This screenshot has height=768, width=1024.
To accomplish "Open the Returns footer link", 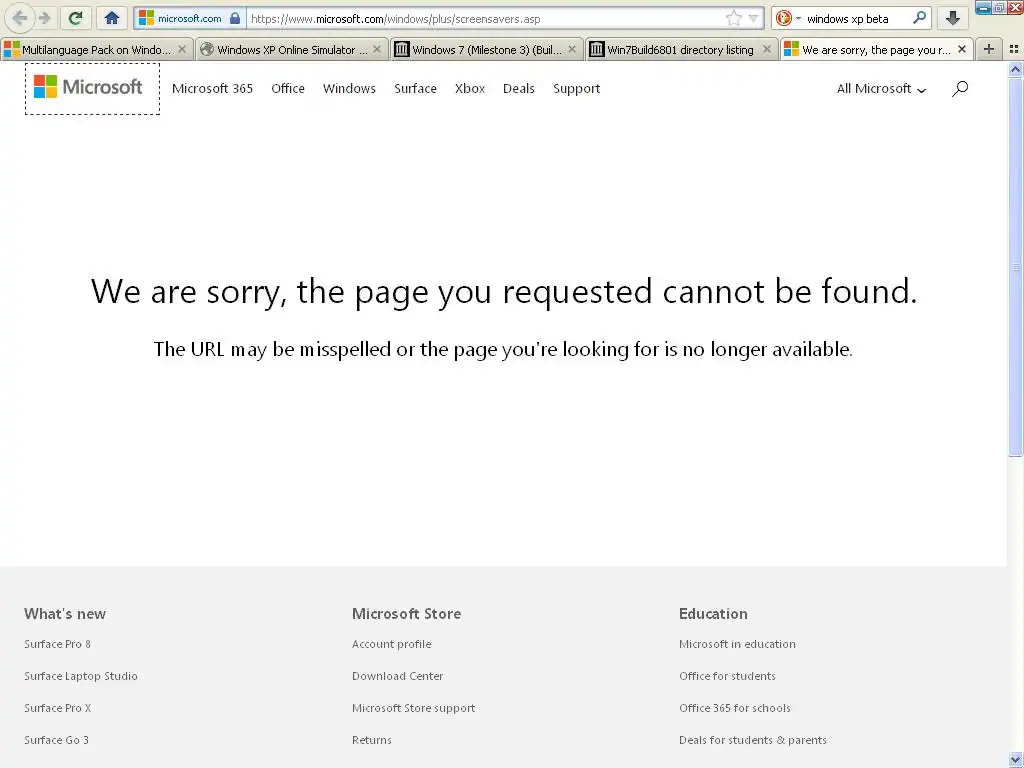I will point(372,740).
